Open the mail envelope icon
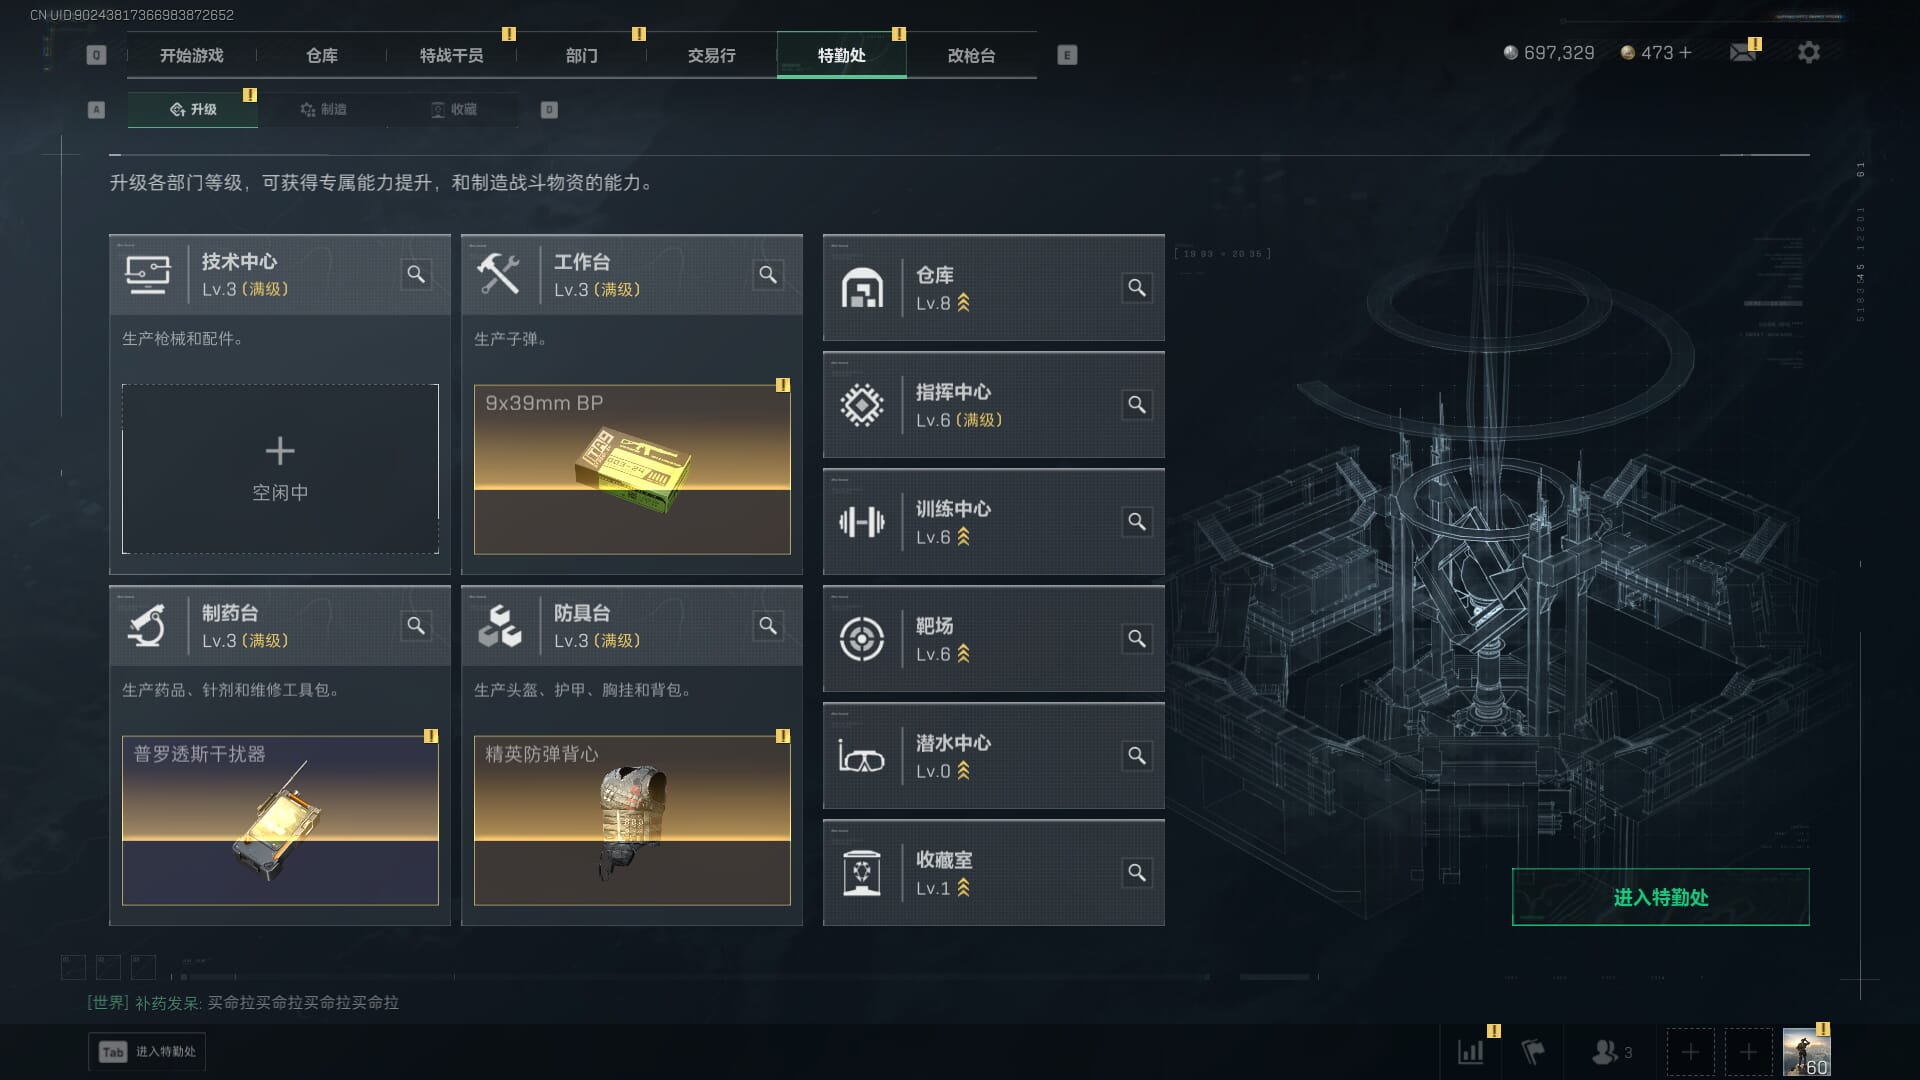The width and height of the screenshot is (1920, 1080). pos(1743,52)
